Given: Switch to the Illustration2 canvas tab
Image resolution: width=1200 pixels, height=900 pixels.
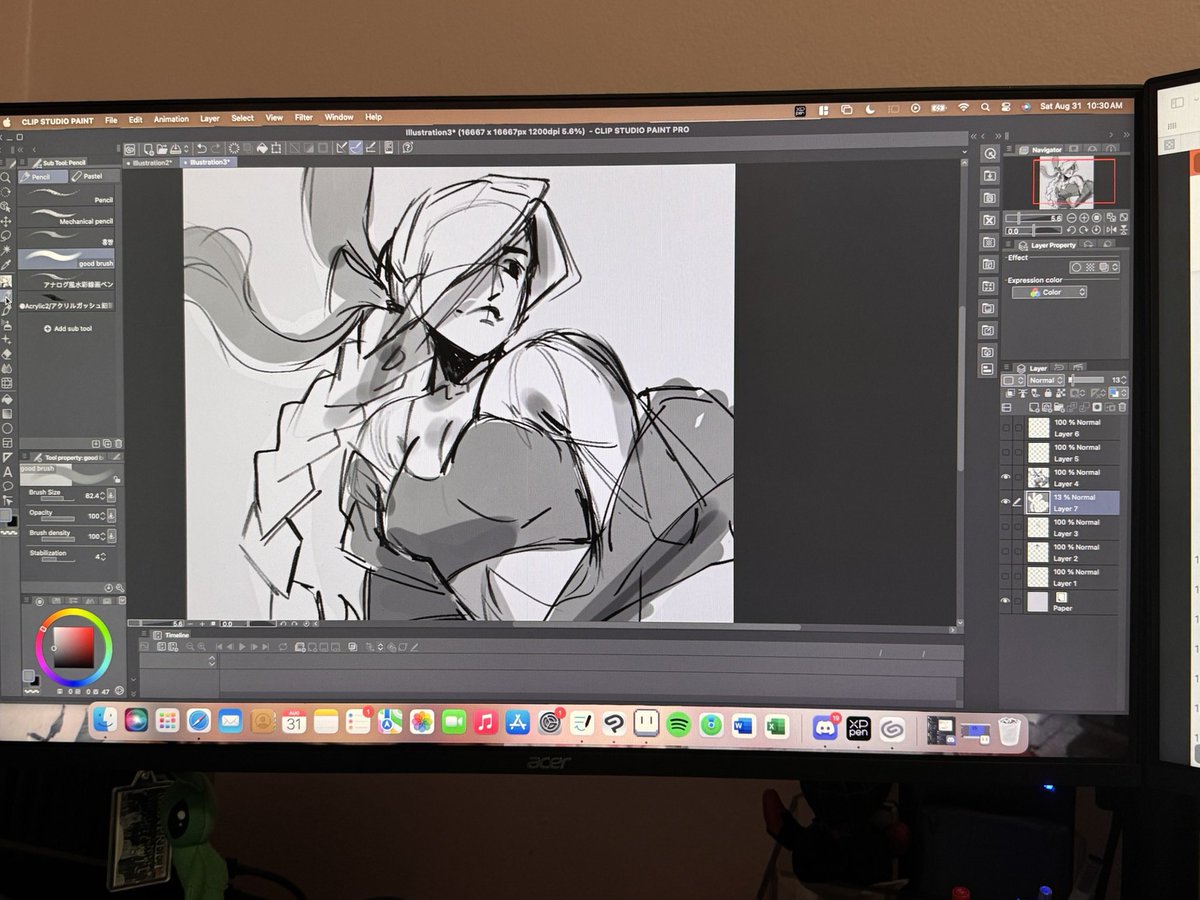Looking at the screenshot, I should [x=151, y=162].
